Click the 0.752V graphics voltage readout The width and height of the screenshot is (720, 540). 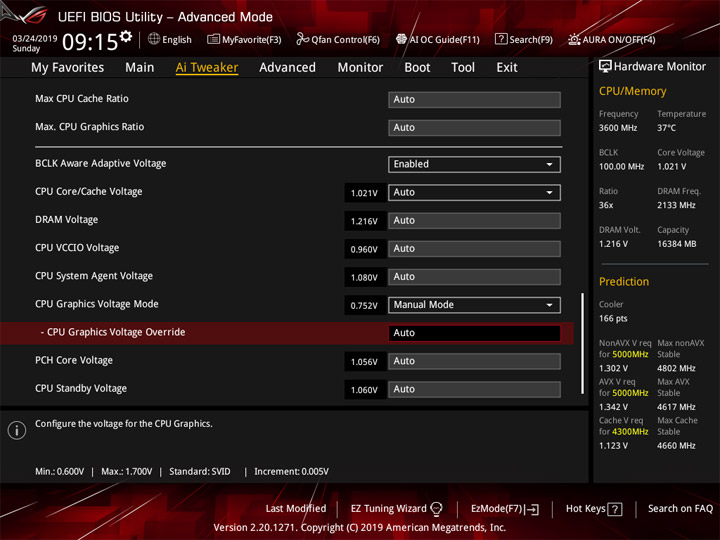point(364,305)
